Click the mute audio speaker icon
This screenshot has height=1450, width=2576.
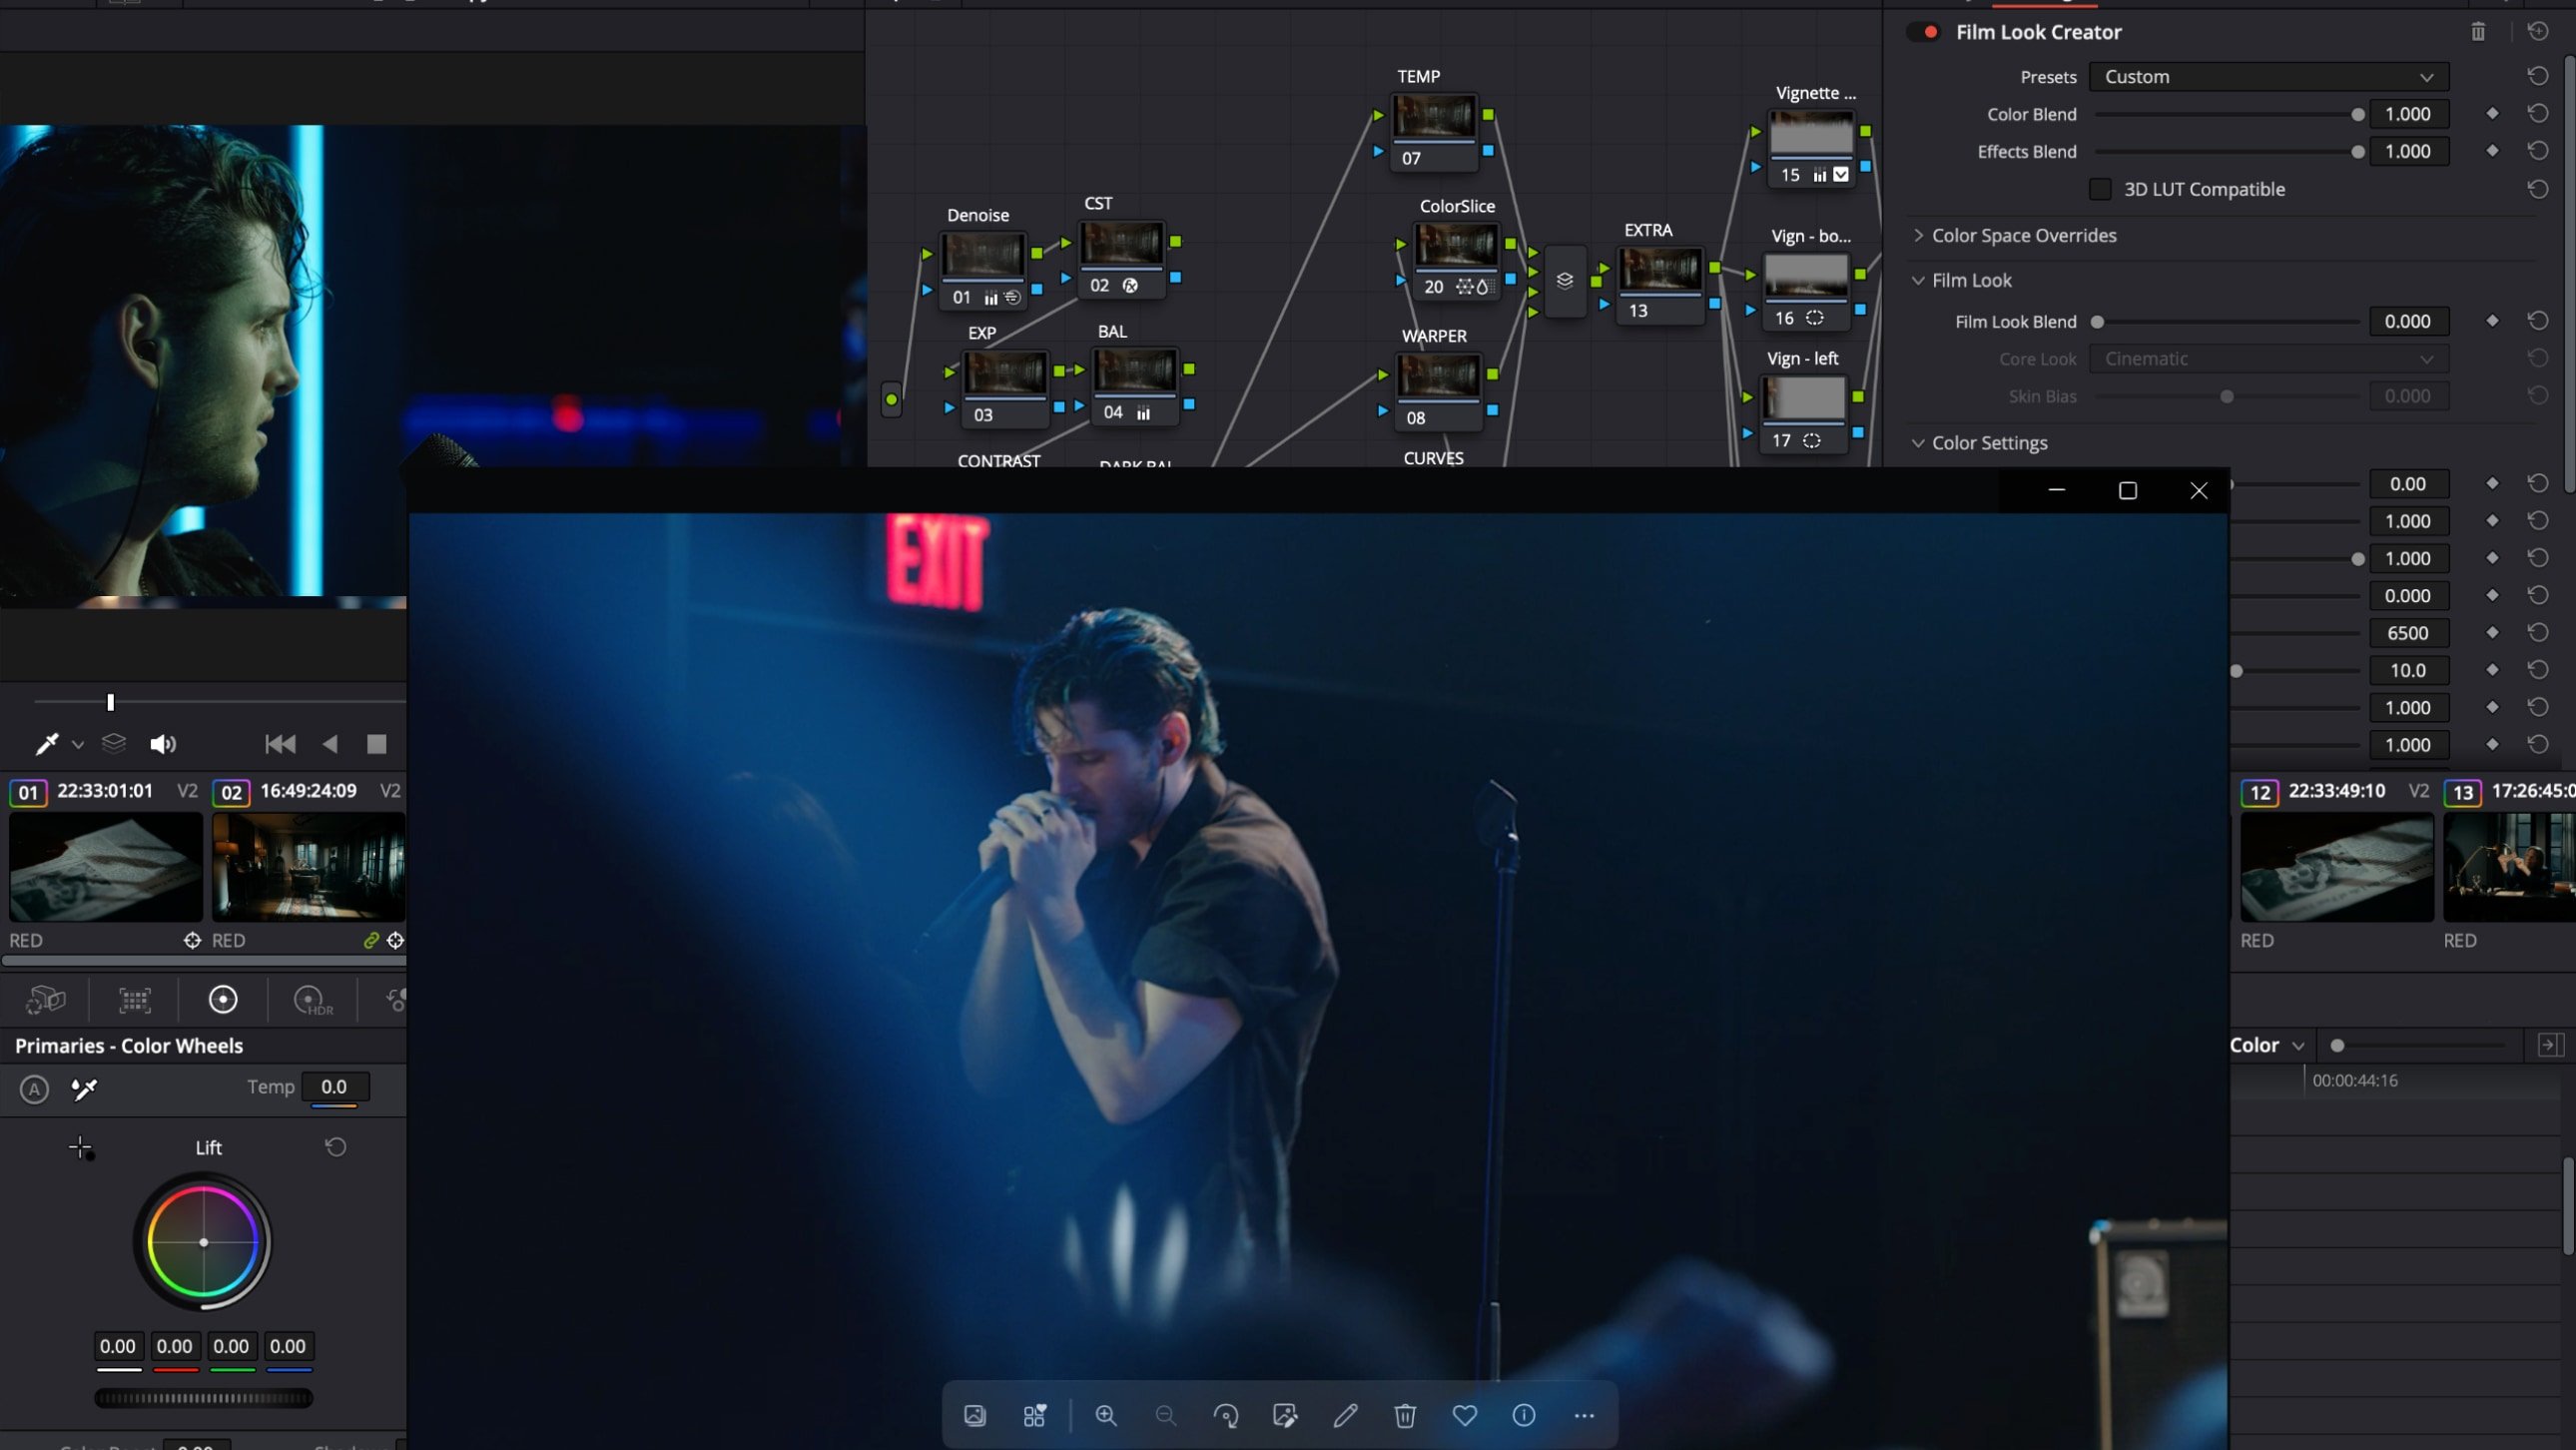(x=162, y=744)
